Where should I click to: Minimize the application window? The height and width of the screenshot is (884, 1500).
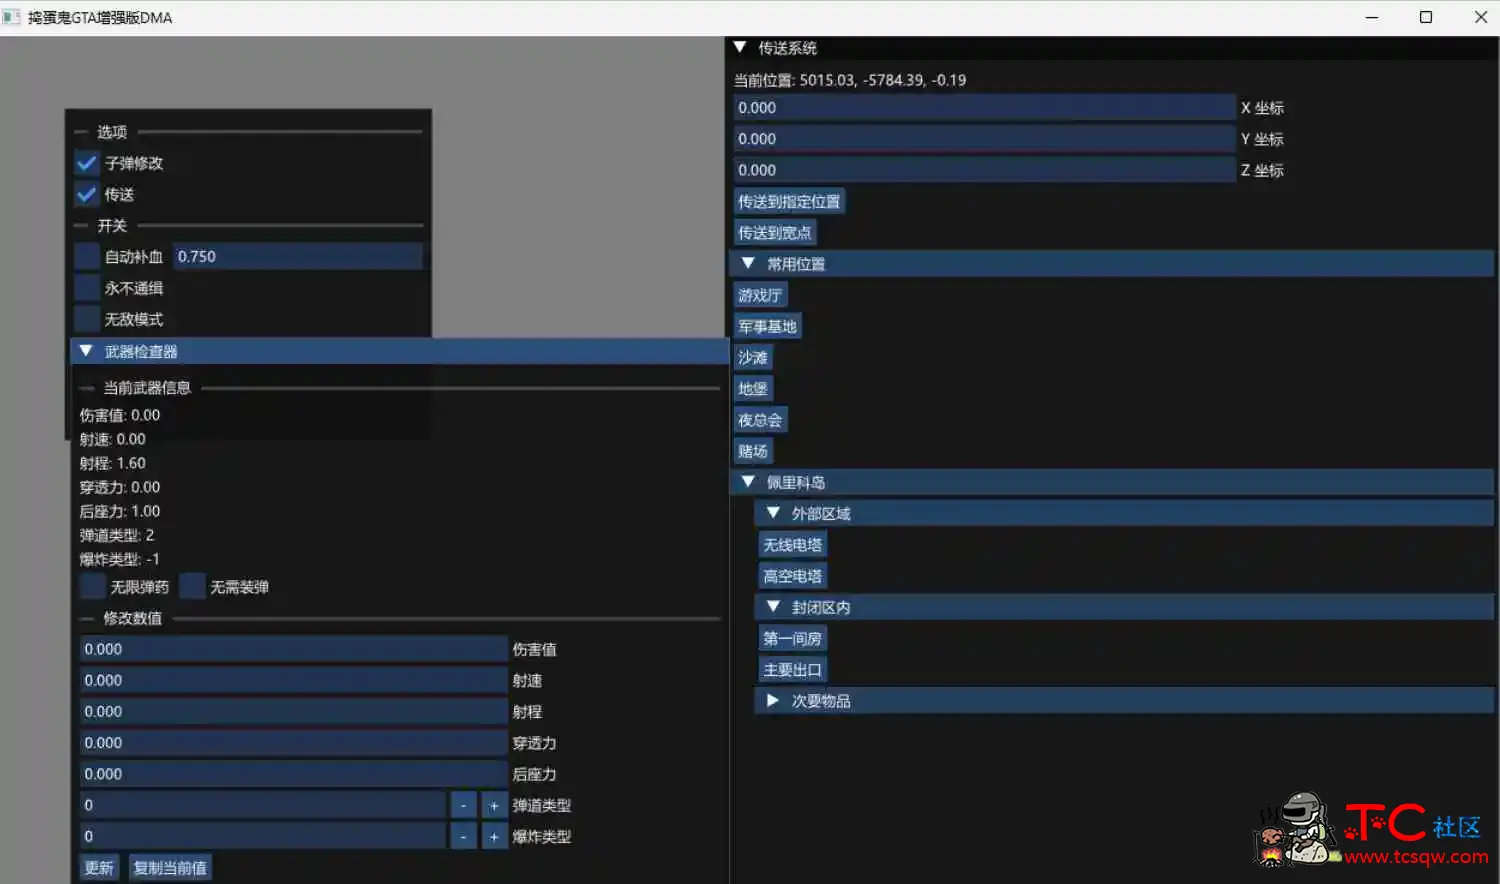pos(1372,17)
